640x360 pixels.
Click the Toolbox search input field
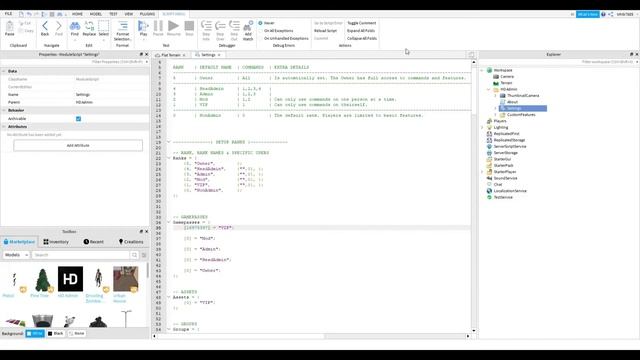click(81, 255)
